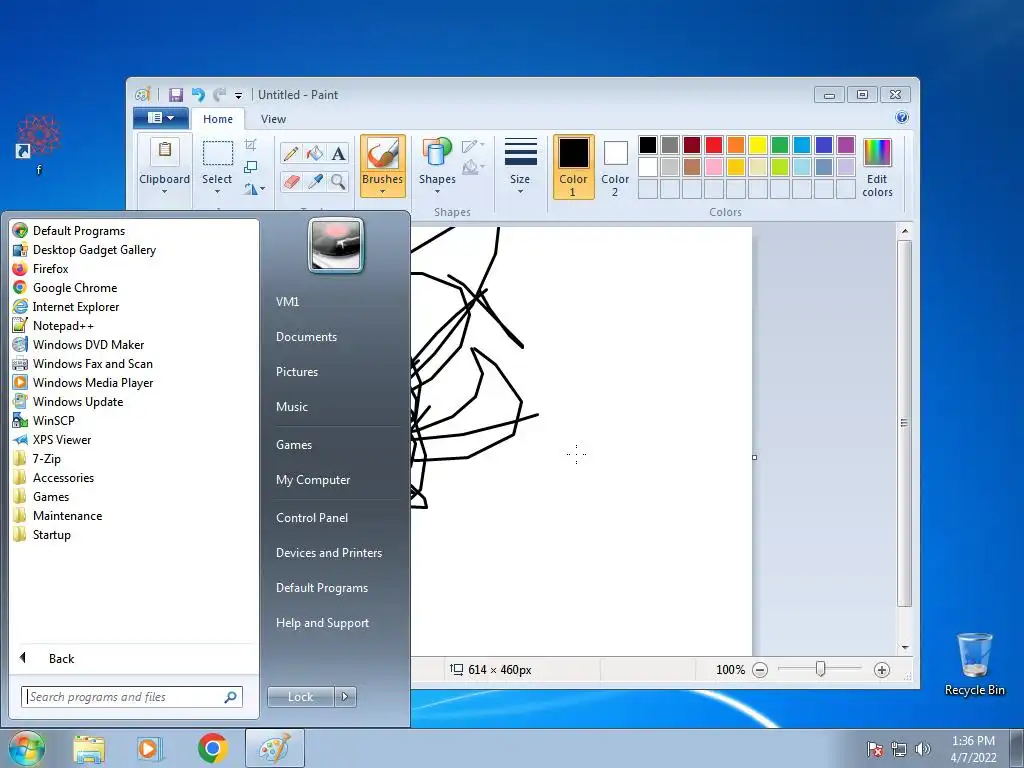The width and height of the screenshot is (1024, 768).
Task: Open the Paint file menu dropdown
Action: click(161, 118)
